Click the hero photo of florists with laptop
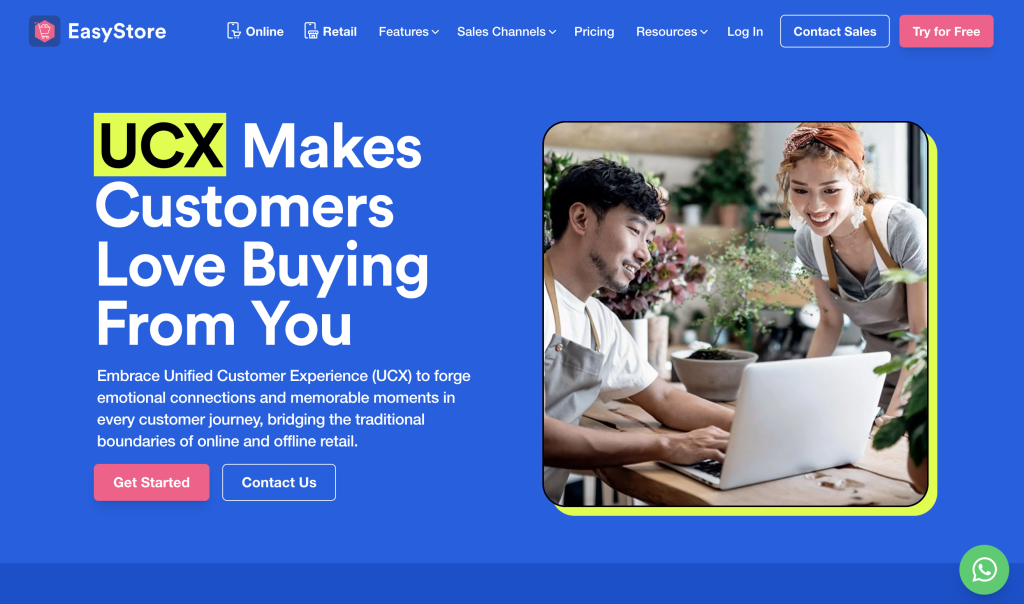The image size is (1024, 604). [735, 313]
